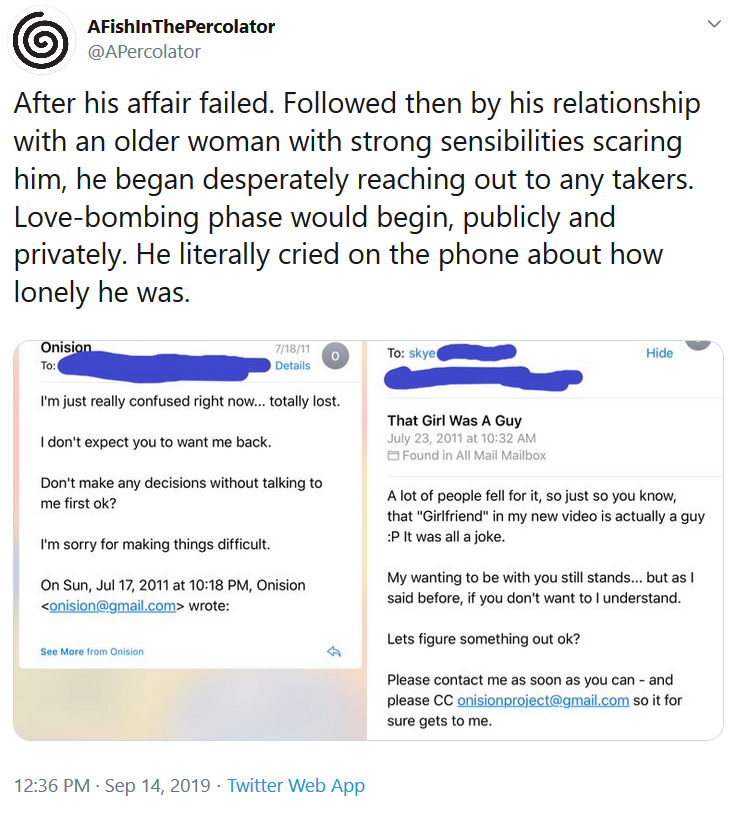
Task: Click the That Girl Was A Guy subject
Action: pyautogui.click(x=454, y=420)
